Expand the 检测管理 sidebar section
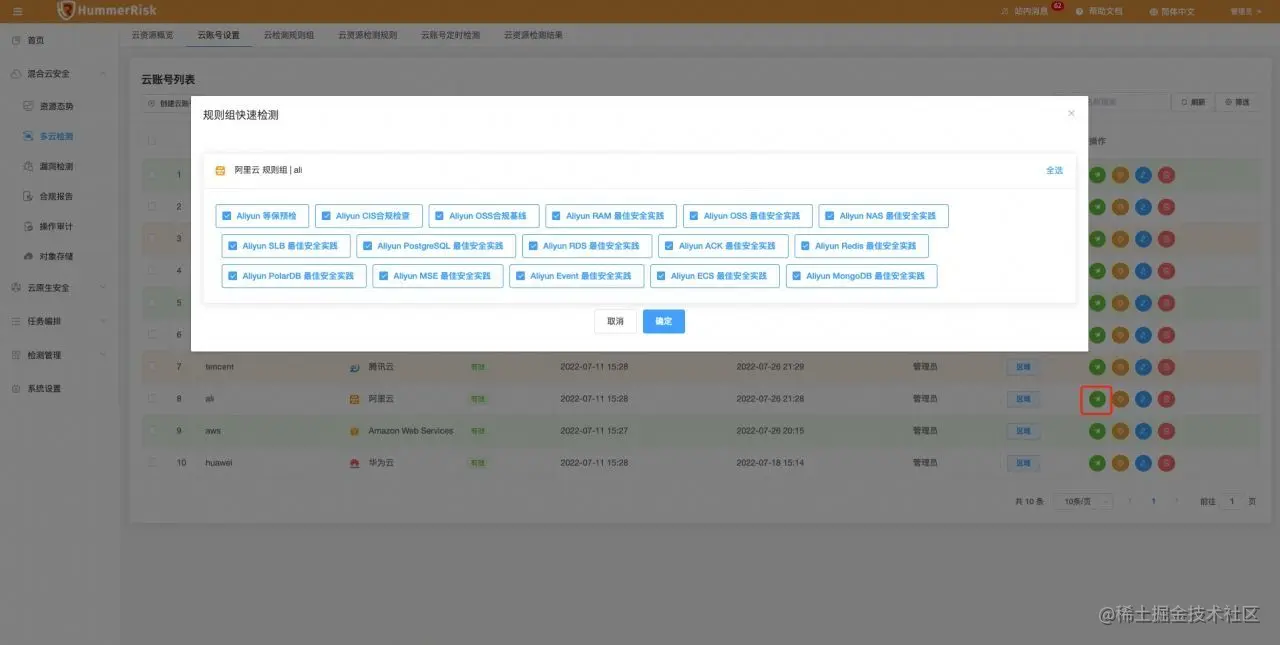Image resolution: width=1280 pixels, height=645 pixels. coord(104,355)
